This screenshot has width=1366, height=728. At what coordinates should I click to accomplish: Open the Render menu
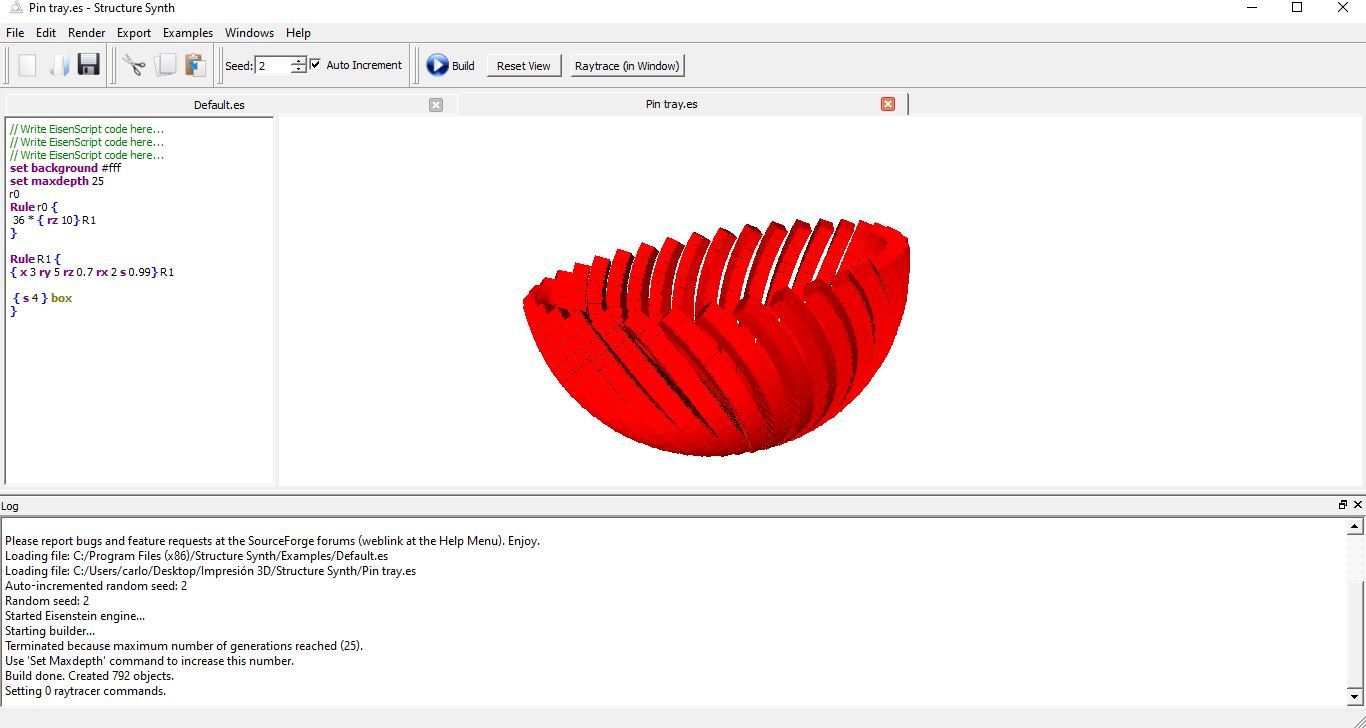tap(87, 33)
